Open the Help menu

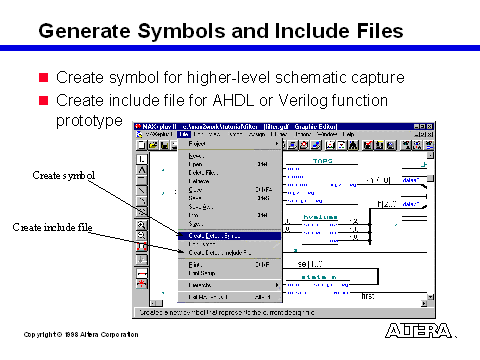pyautogui.click(x=348, y=134)
